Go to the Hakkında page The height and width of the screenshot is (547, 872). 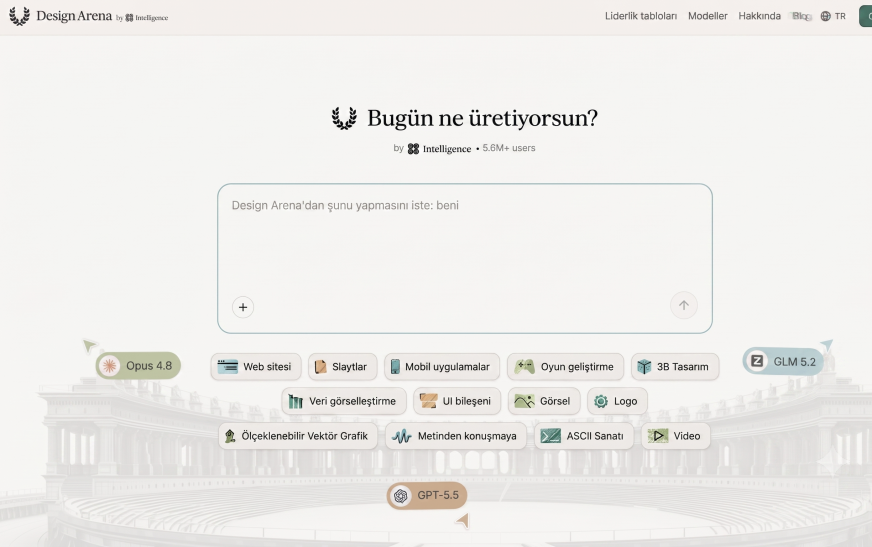[x=759, y=16]
